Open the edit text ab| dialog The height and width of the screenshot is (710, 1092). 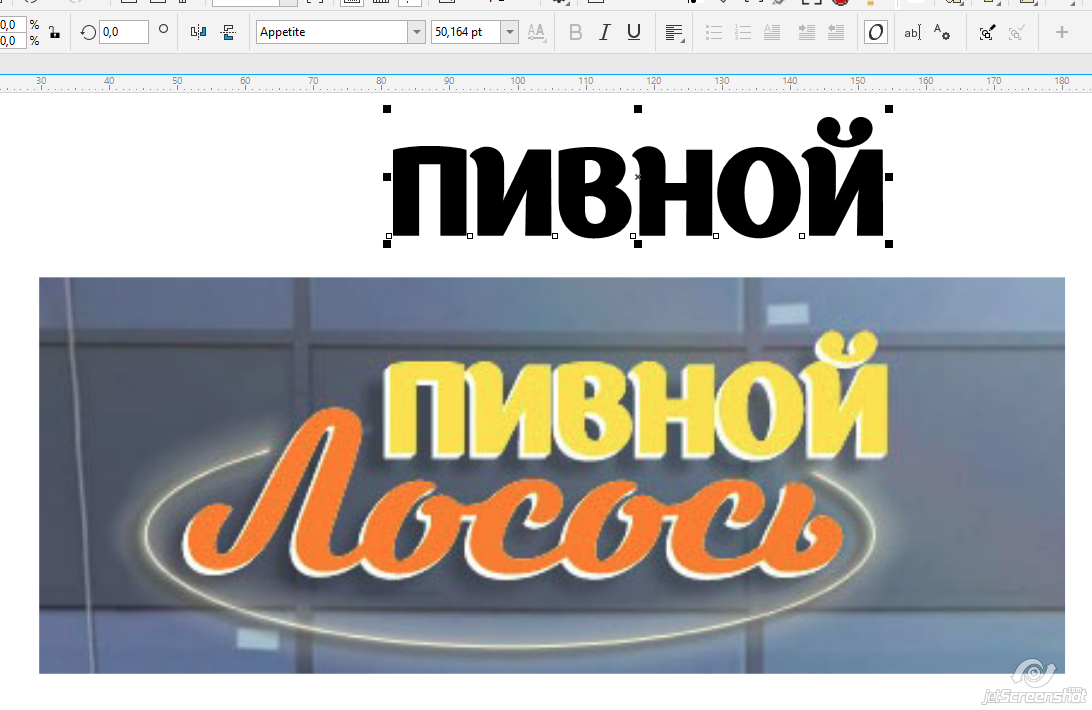point(912,32)
